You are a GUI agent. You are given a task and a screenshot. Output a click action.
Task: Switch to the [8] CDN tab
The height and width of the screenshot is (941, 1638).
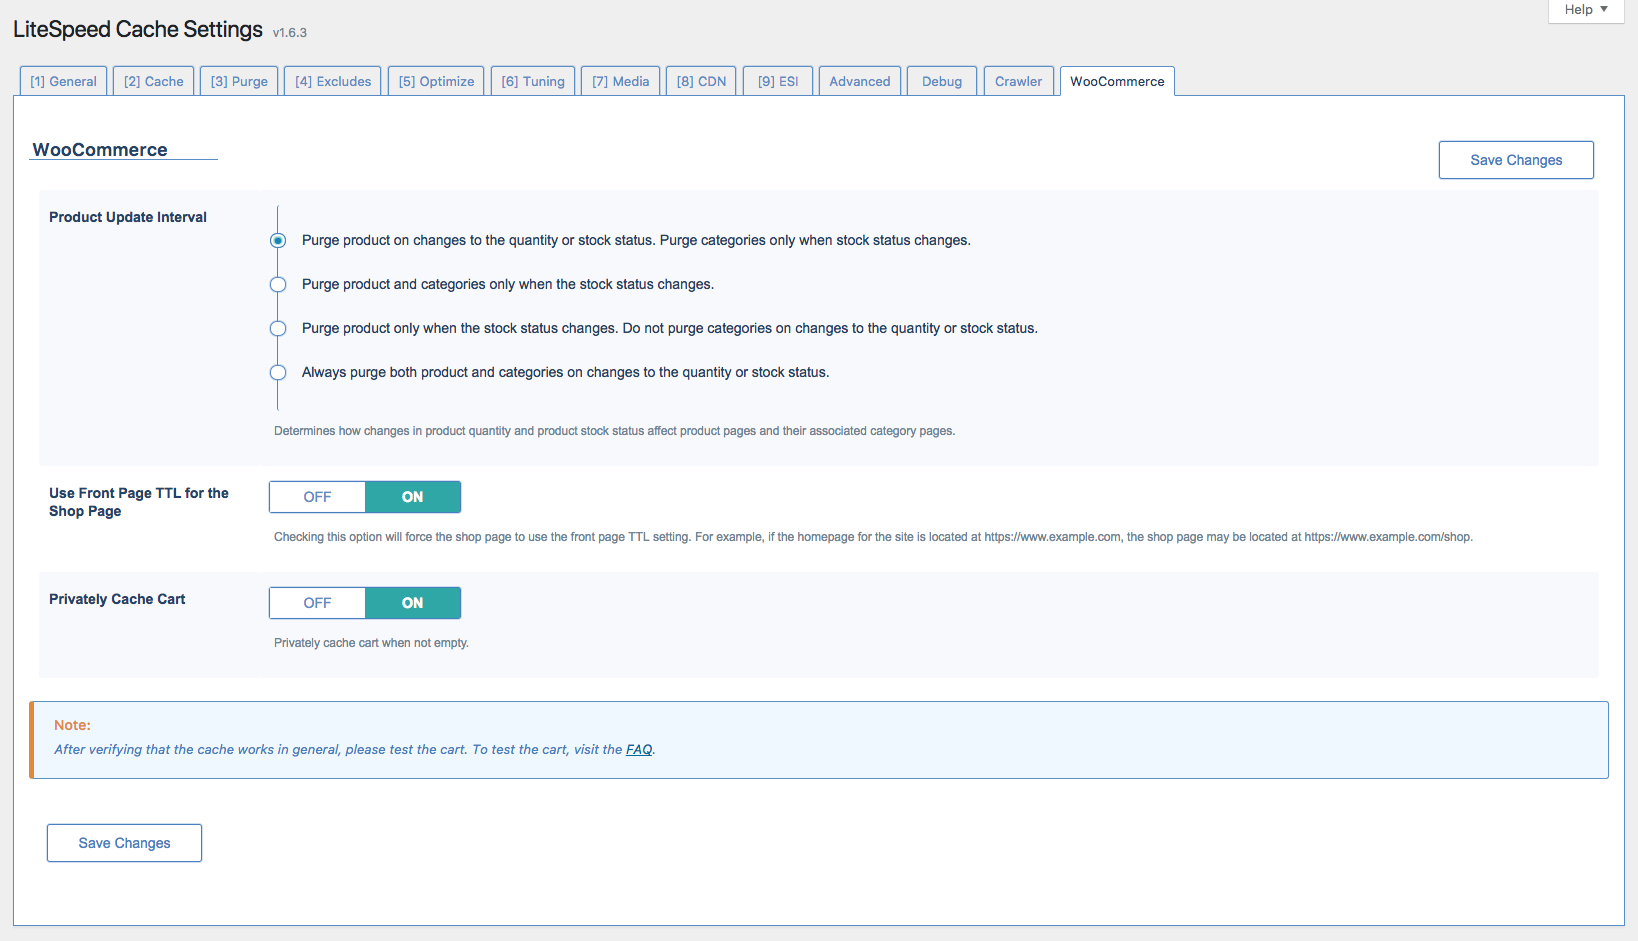click(701, 81)
